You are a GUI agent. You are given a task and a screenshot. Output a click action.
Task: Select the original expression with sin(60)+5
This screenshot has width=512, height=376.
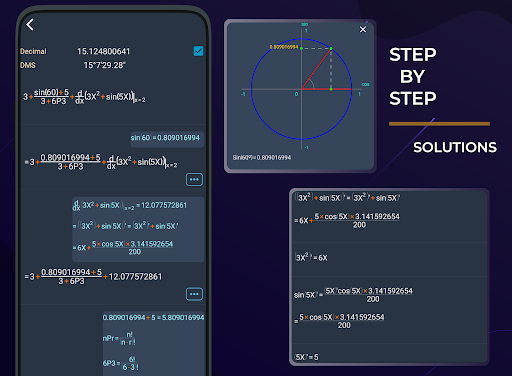click(x=84, y=97)
